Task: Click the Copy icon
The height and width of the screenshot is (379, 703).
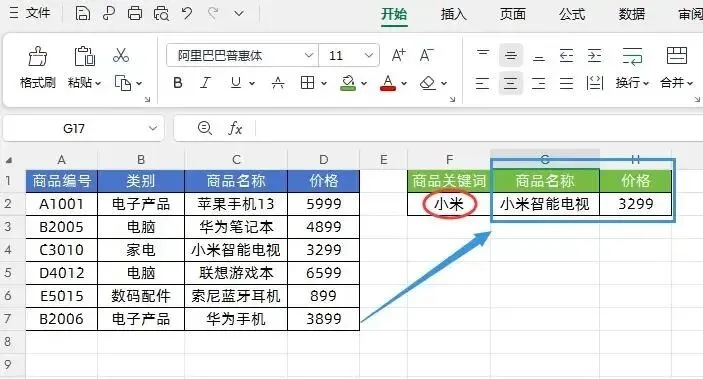Action: 123,83
